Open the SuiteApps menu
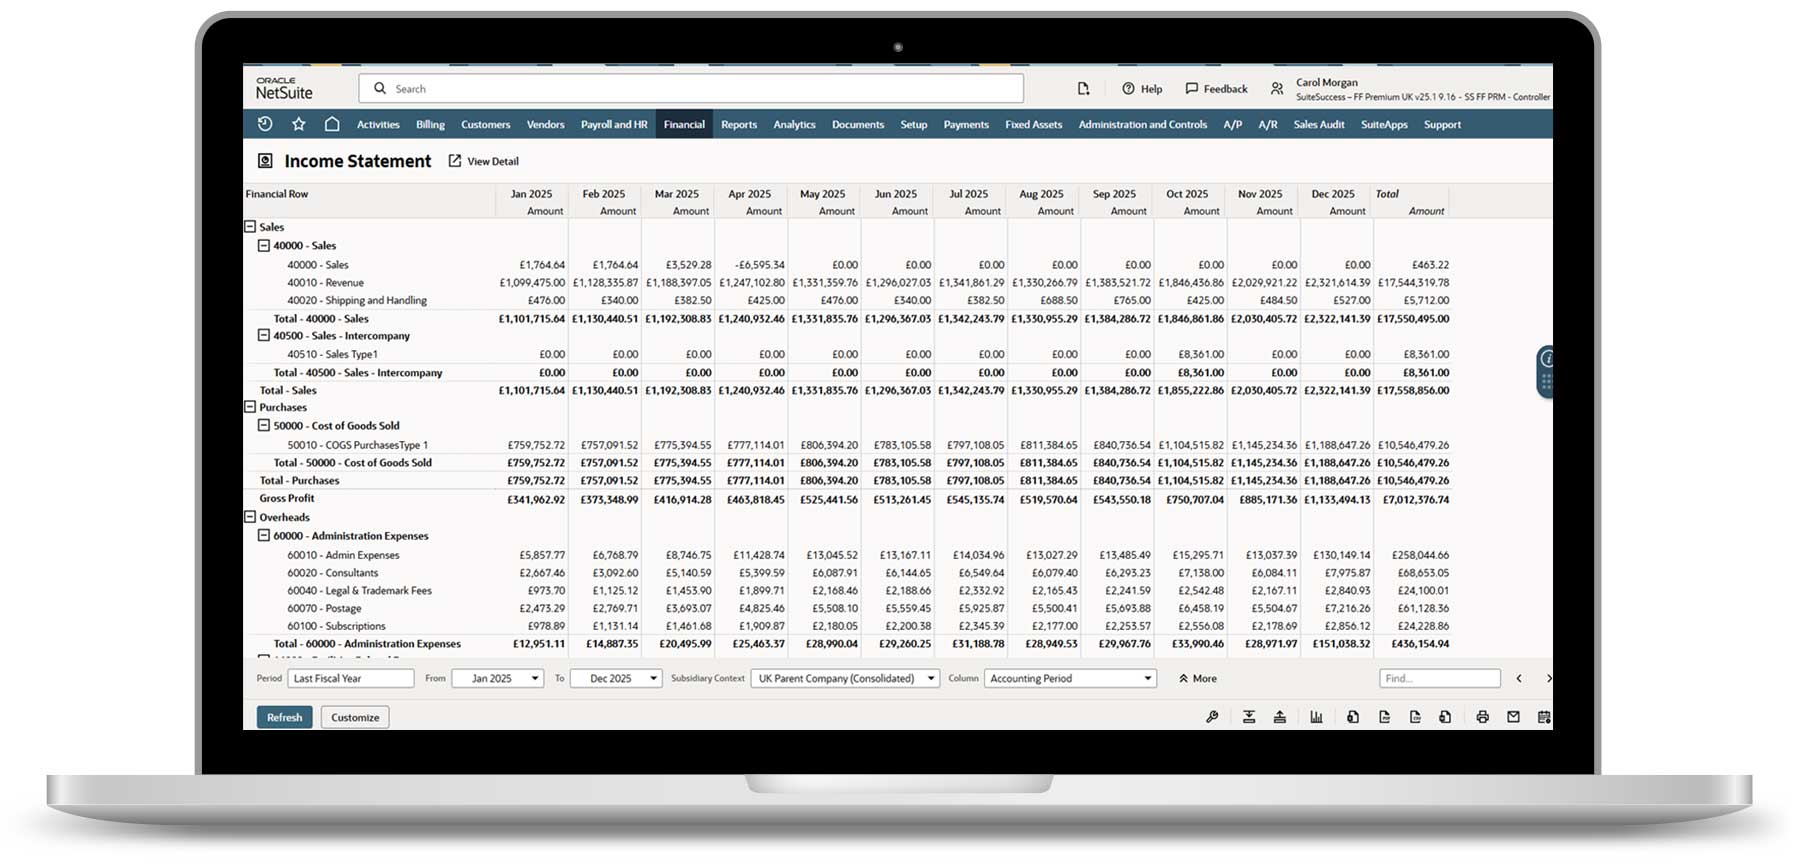 tap(1384, 125)
